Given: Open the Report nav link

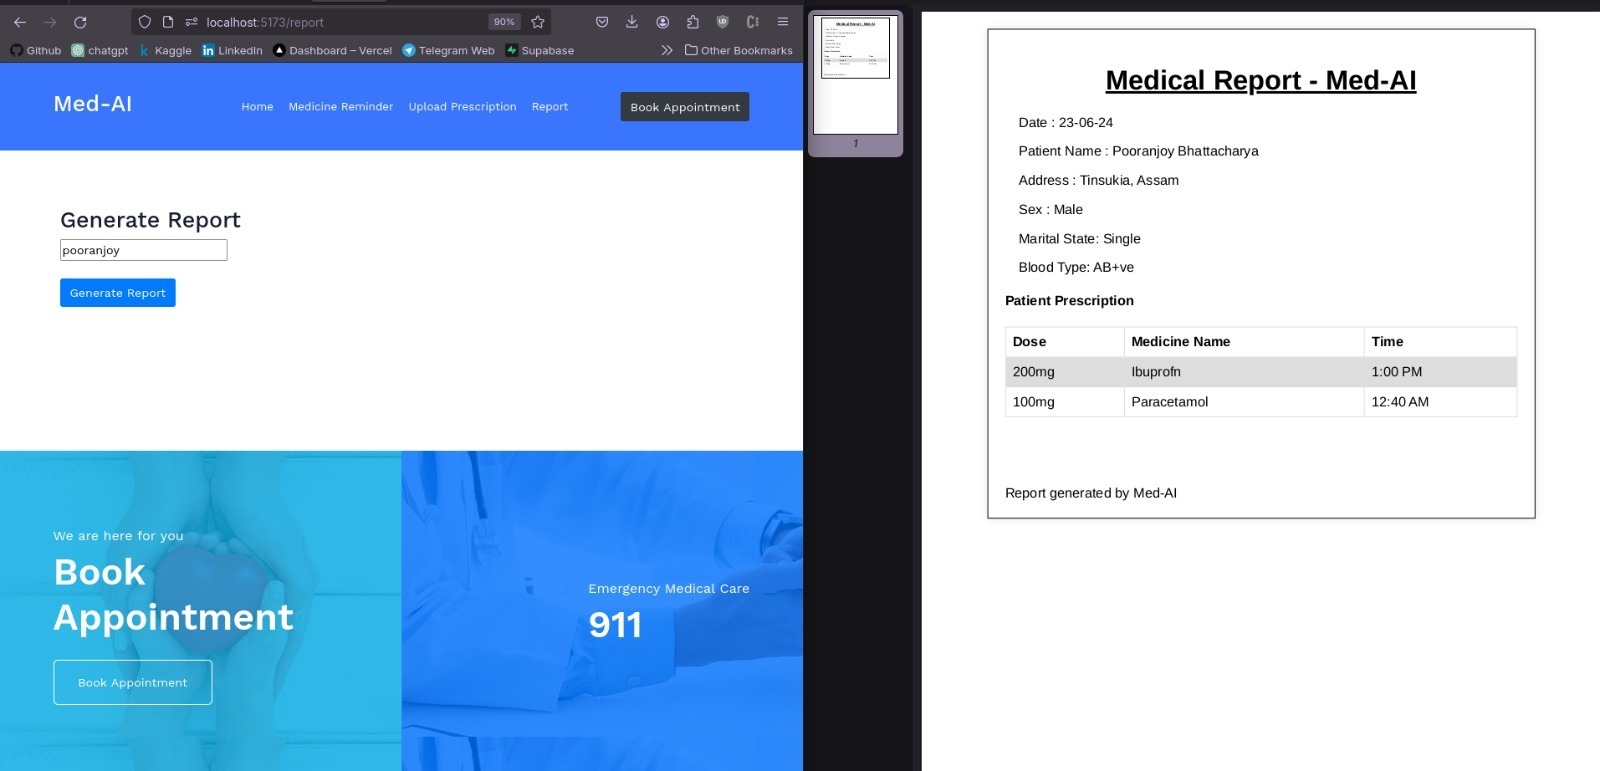Looking at the screenshot, I should click(550, 107).
